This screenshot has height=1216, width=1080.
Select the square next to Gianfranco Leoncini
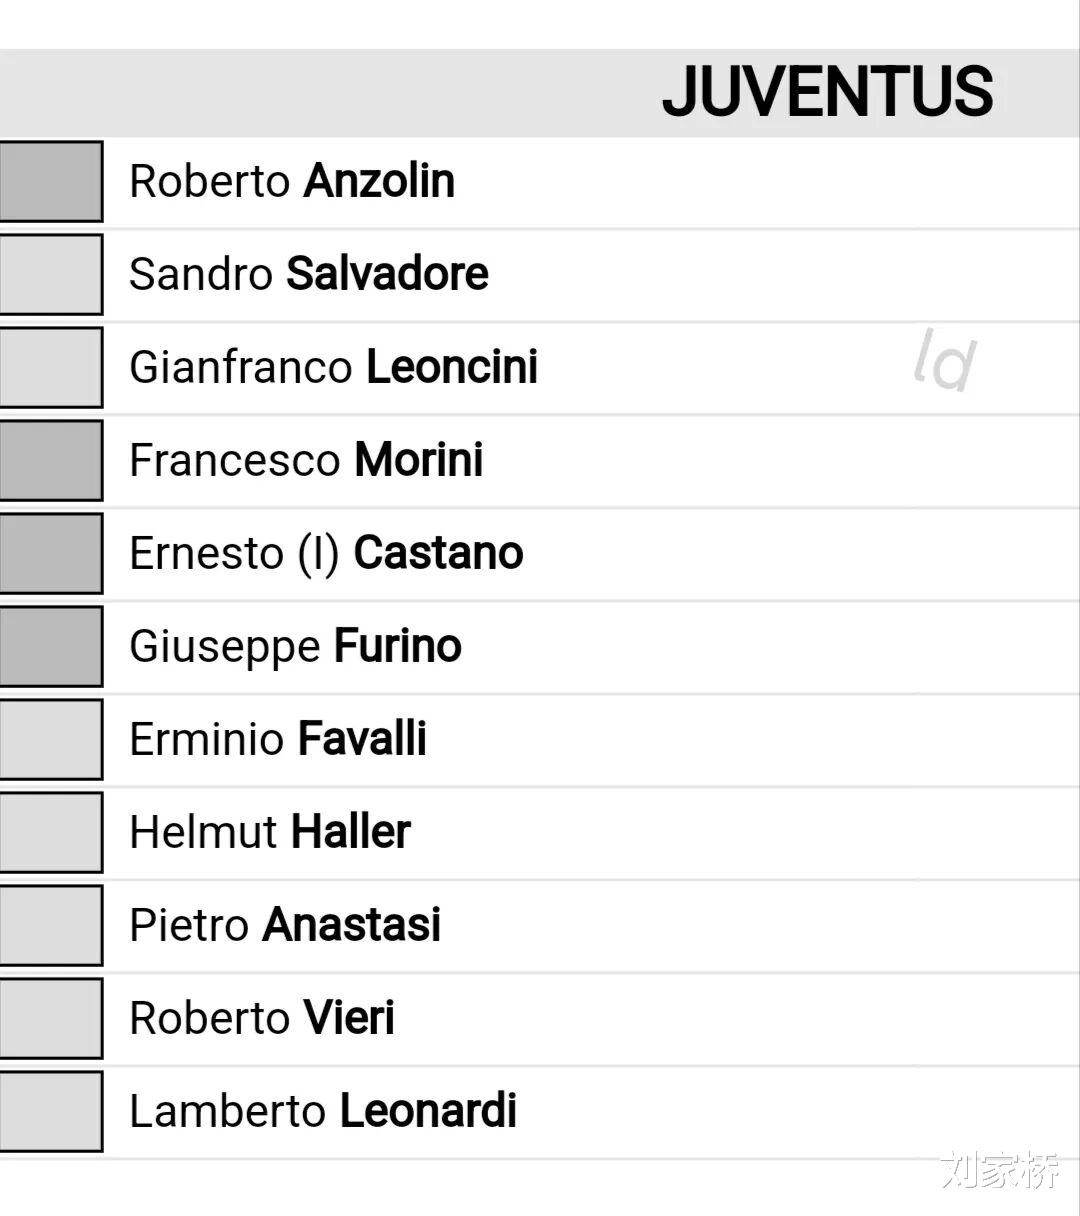pos(50,367)
